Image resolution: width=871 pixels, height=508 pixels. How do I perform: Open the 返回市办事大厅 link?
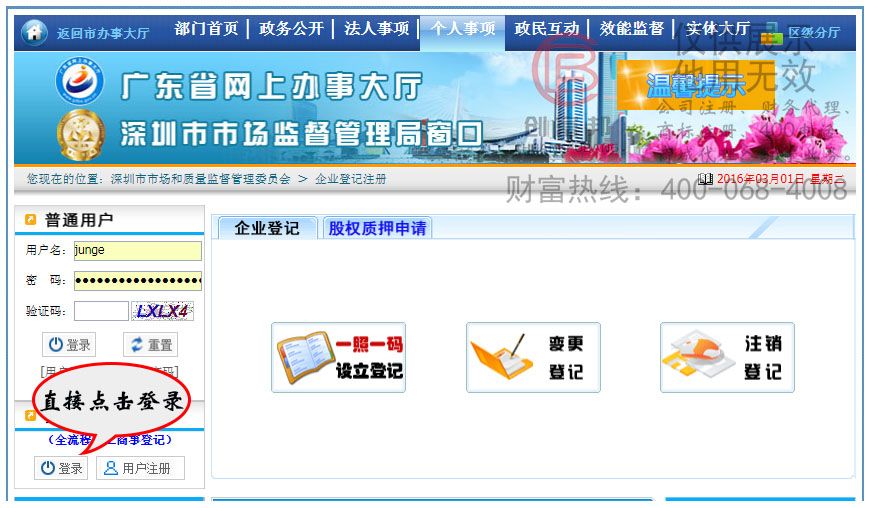tap(103, 33)
